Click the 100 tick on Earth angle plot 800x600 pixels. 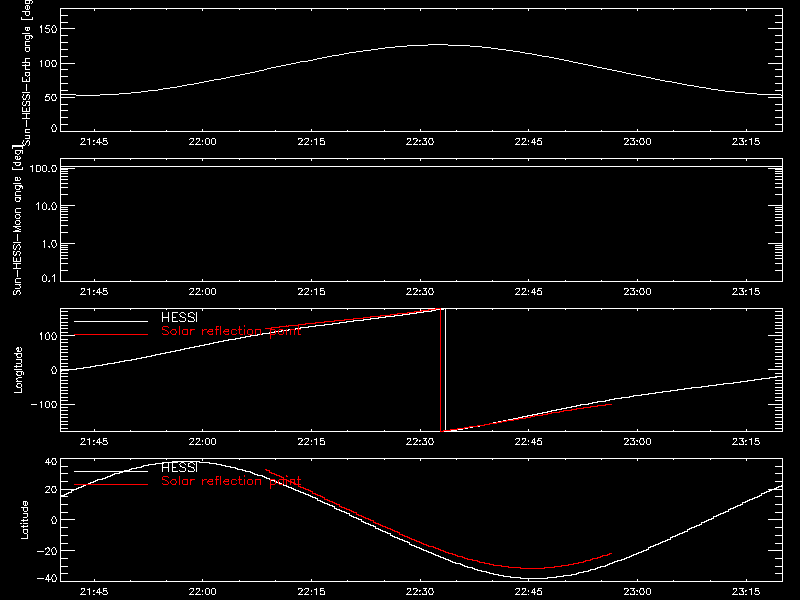48,64
